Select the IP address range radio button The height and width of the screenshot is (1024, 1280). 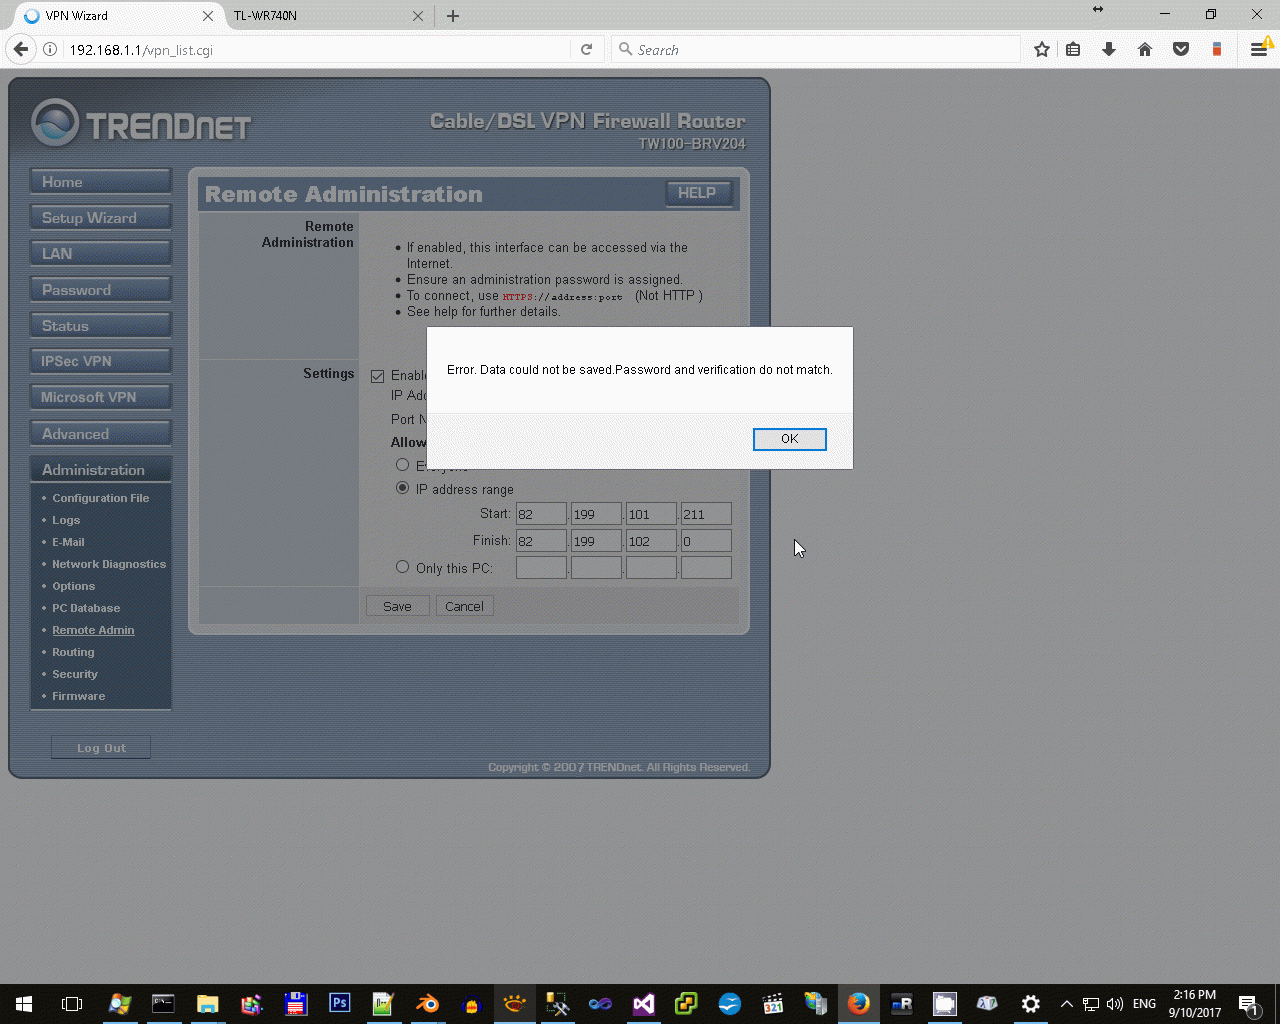(402, 488)
